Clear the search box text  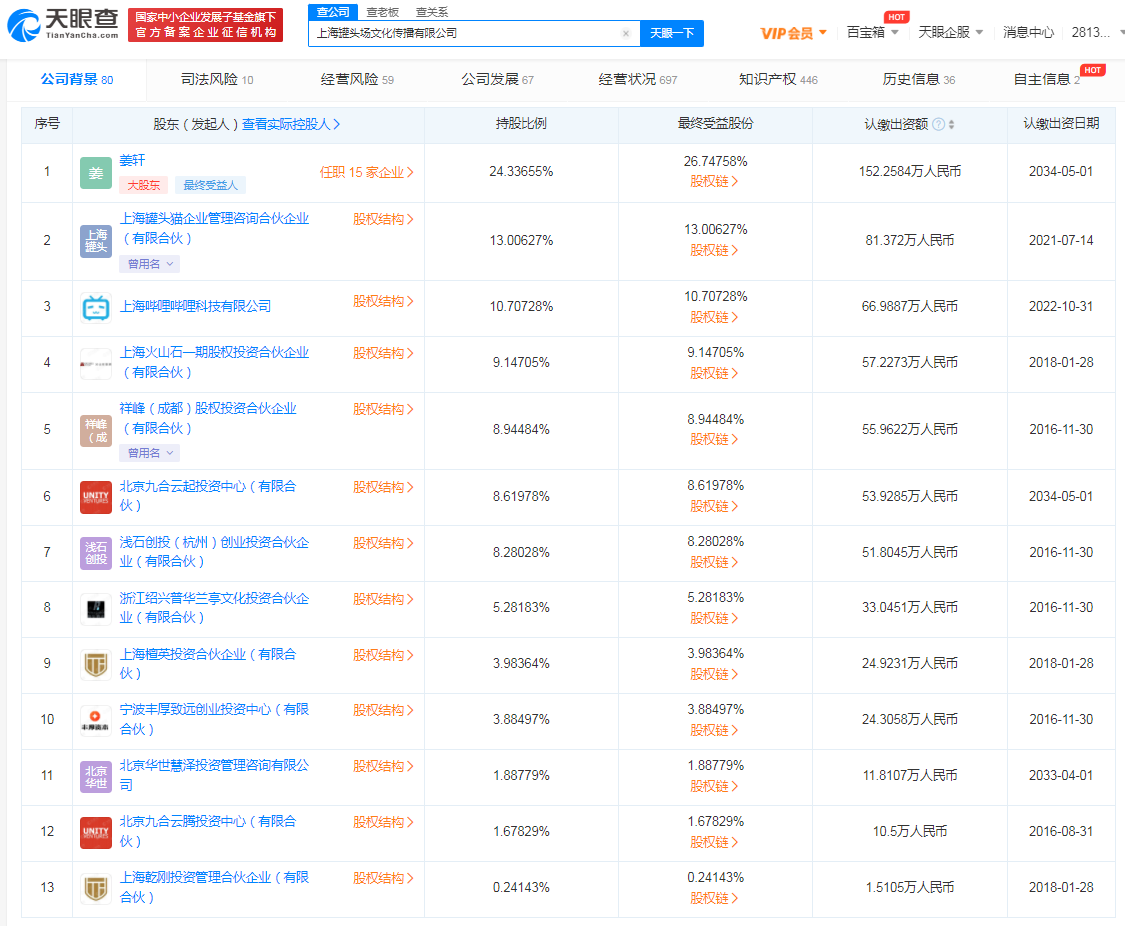[x=626, y=34]
